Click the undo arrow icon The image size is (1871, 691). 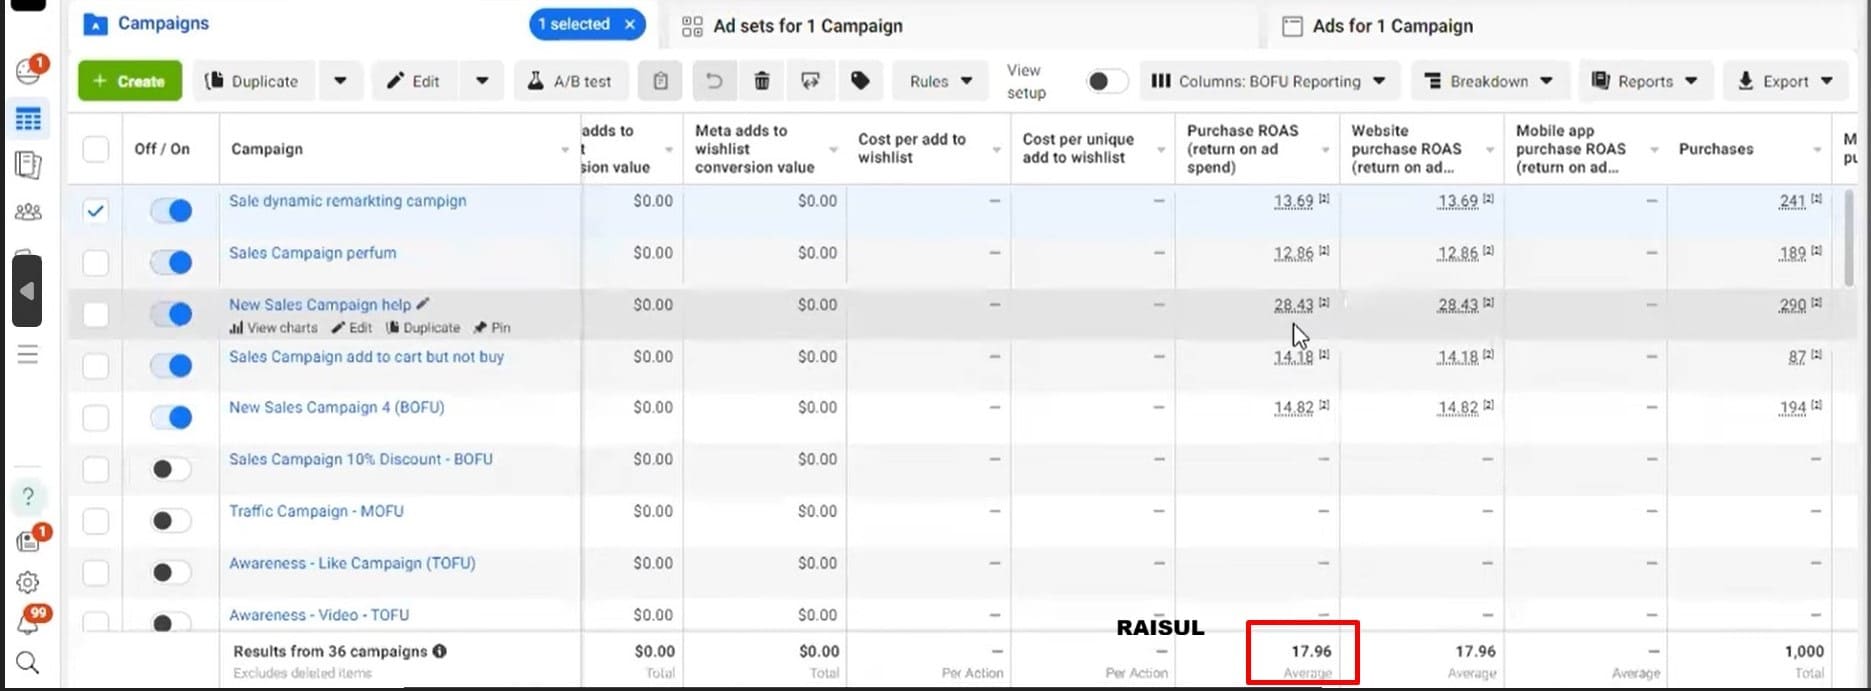[713, 81]
